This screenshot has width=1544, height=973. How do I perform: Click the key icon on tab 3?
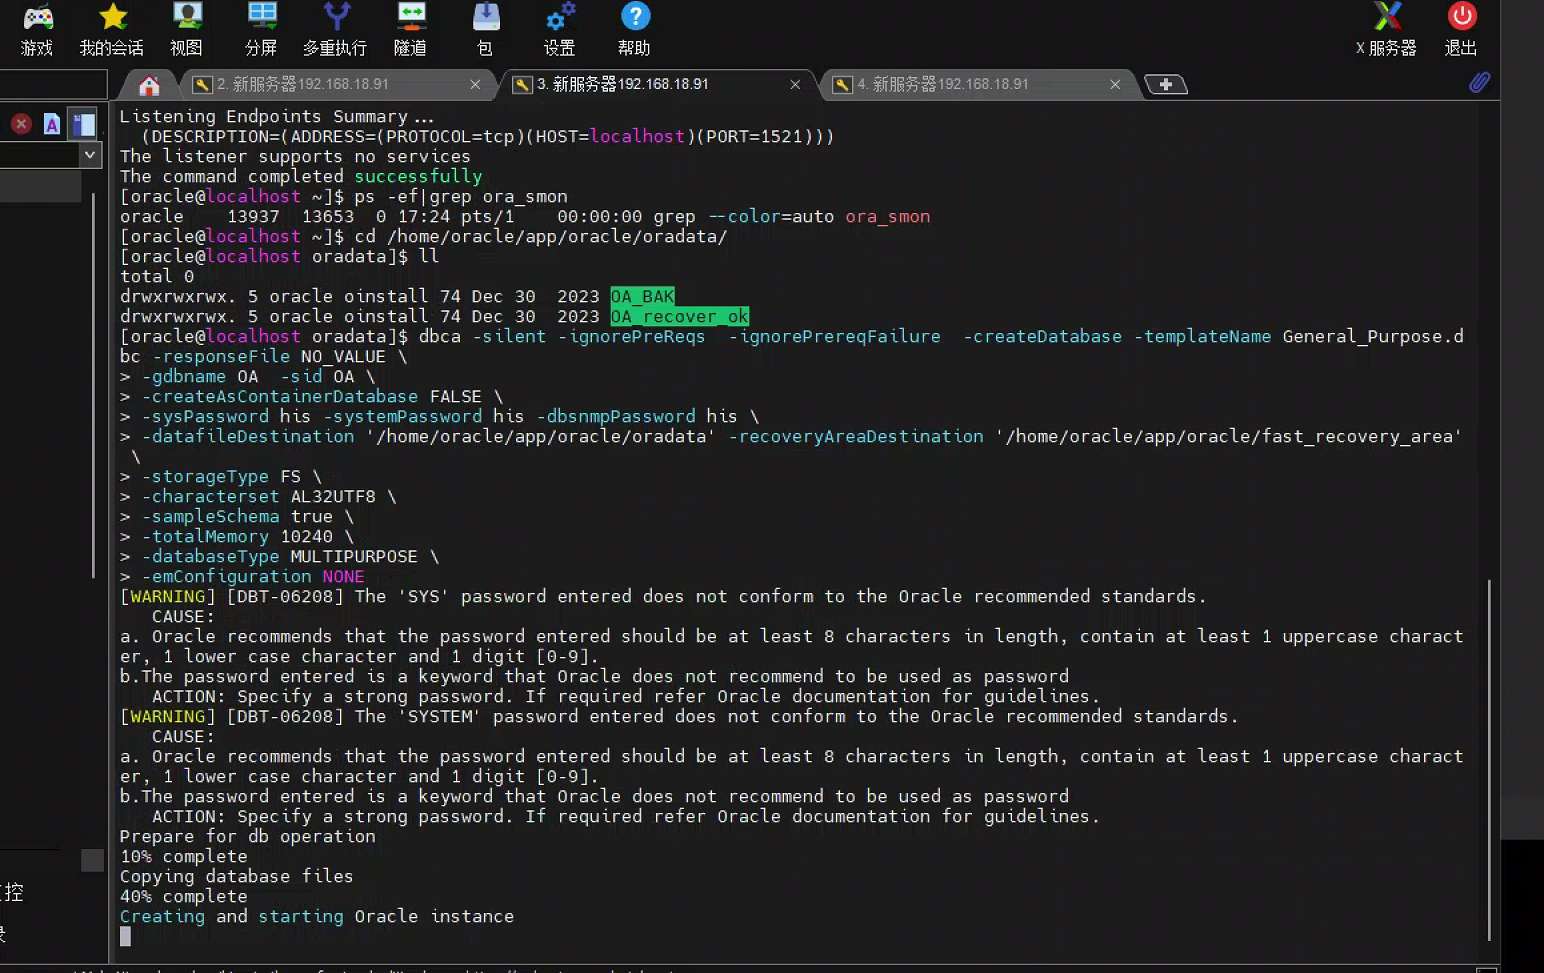coord(522,85)
